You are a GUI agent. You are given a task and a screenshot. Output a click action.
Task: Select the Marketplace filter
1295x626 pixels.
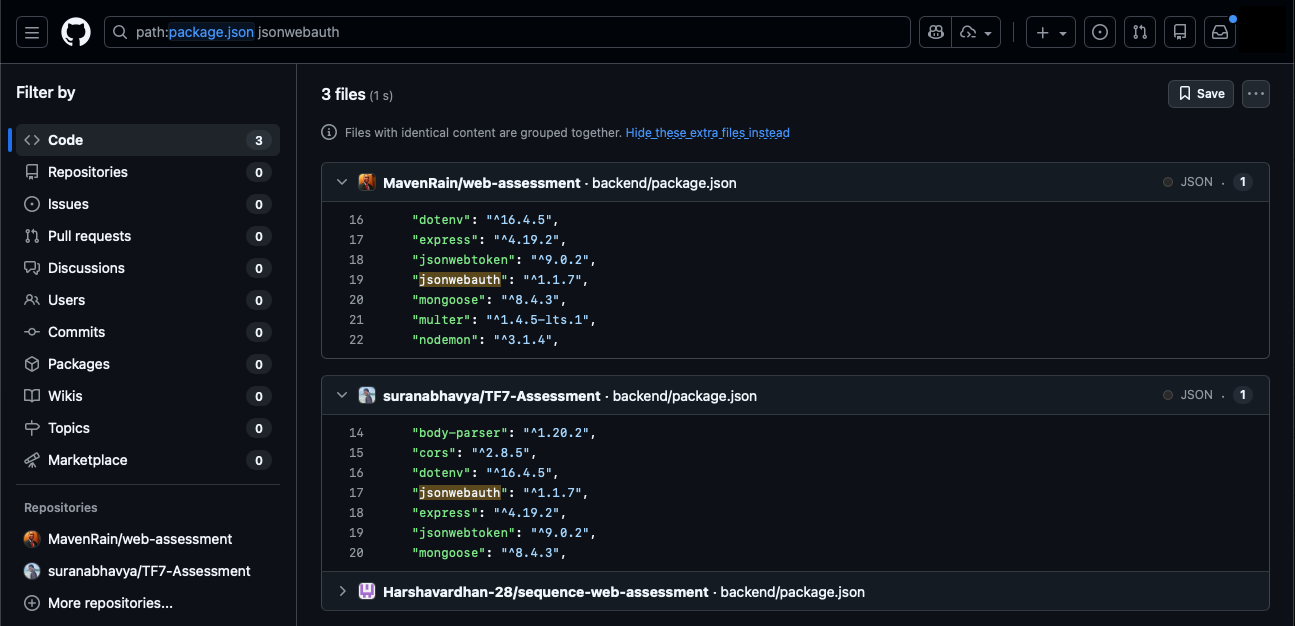[148, 460]
